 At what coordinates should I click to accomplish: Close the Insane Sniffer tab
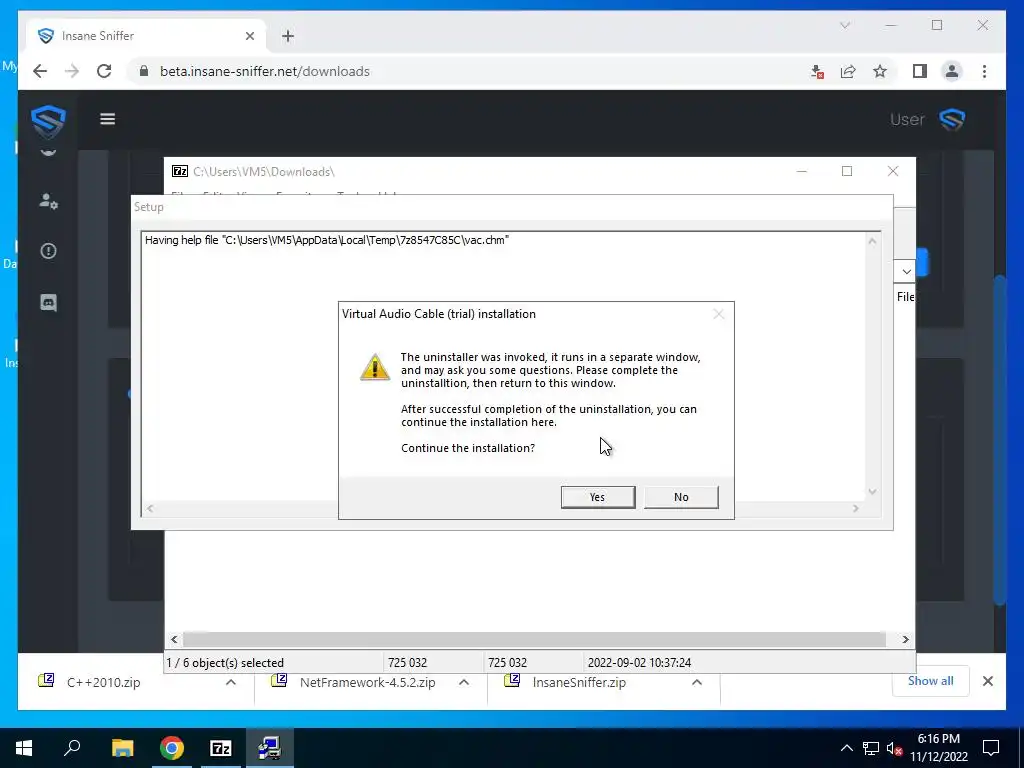[249, 36]
